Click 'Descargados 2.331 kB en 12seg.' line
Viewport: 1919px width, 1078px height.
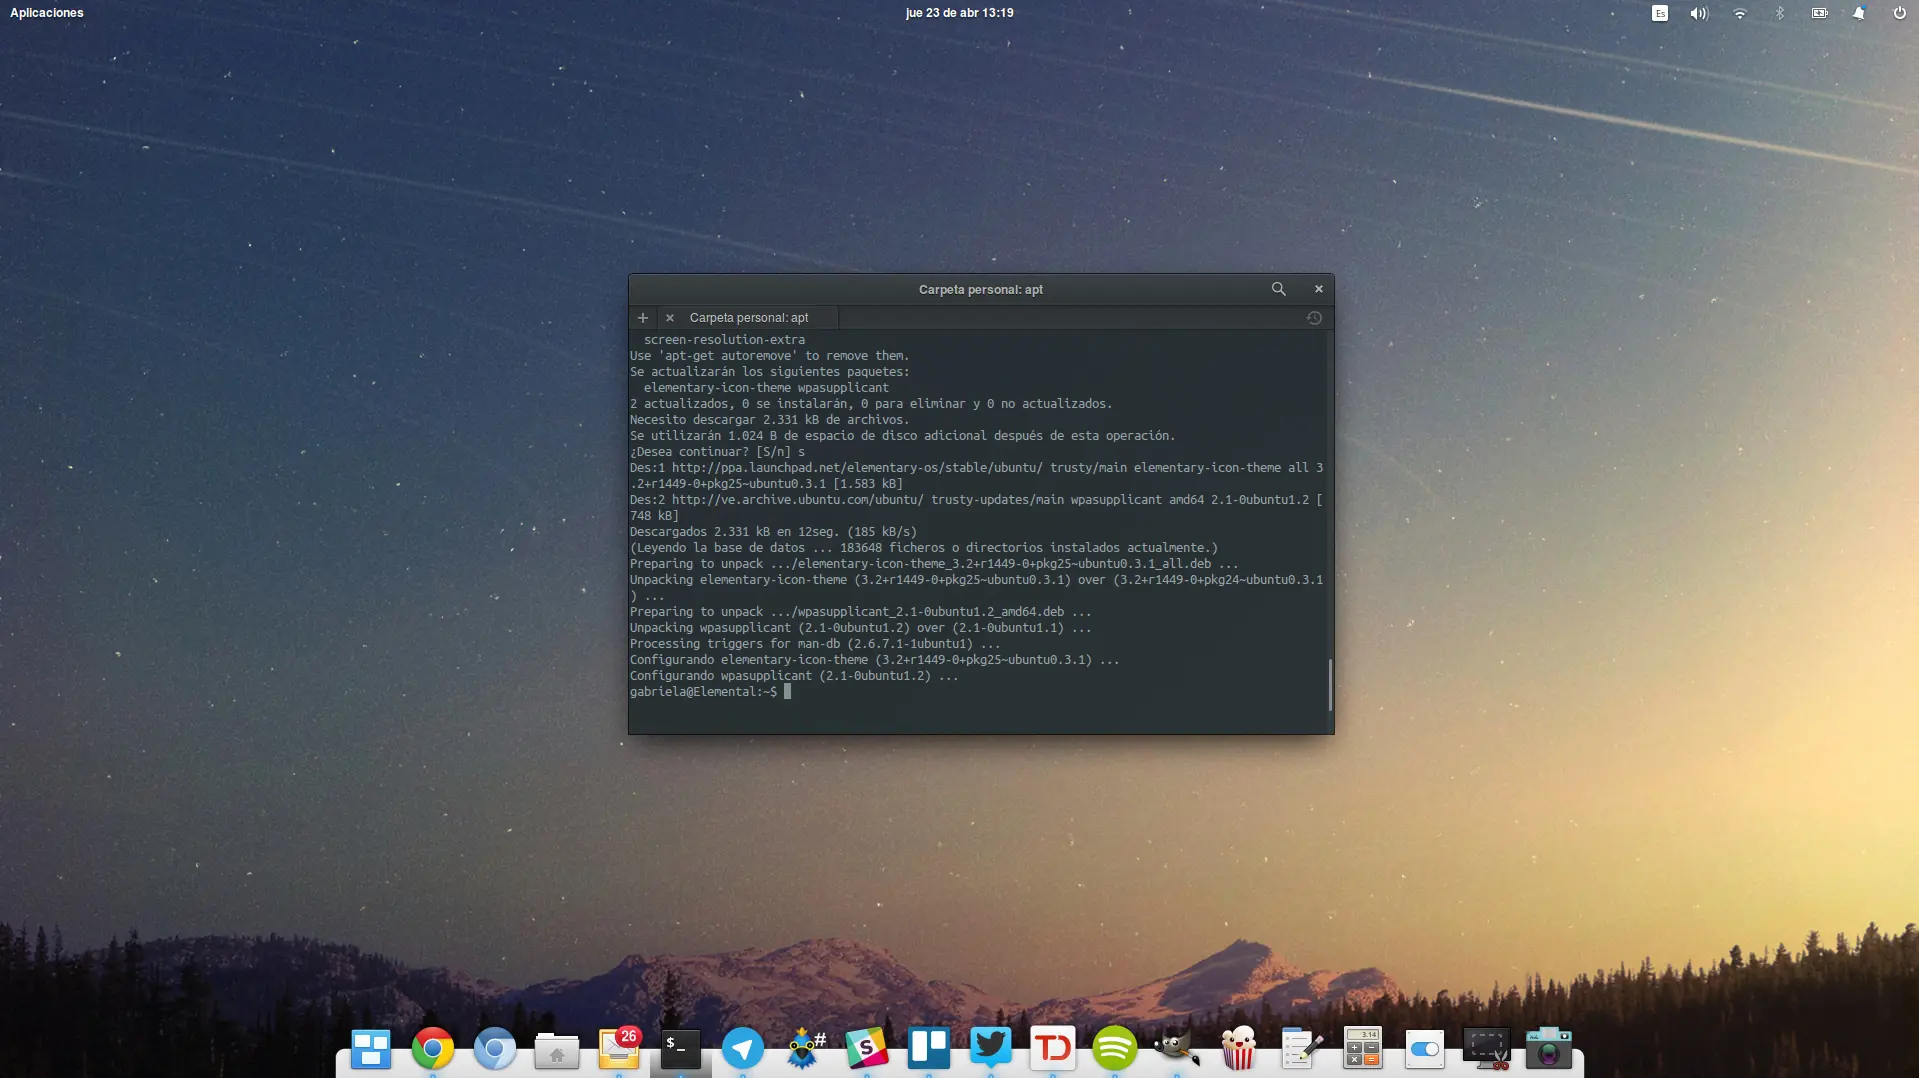[773, 532]
